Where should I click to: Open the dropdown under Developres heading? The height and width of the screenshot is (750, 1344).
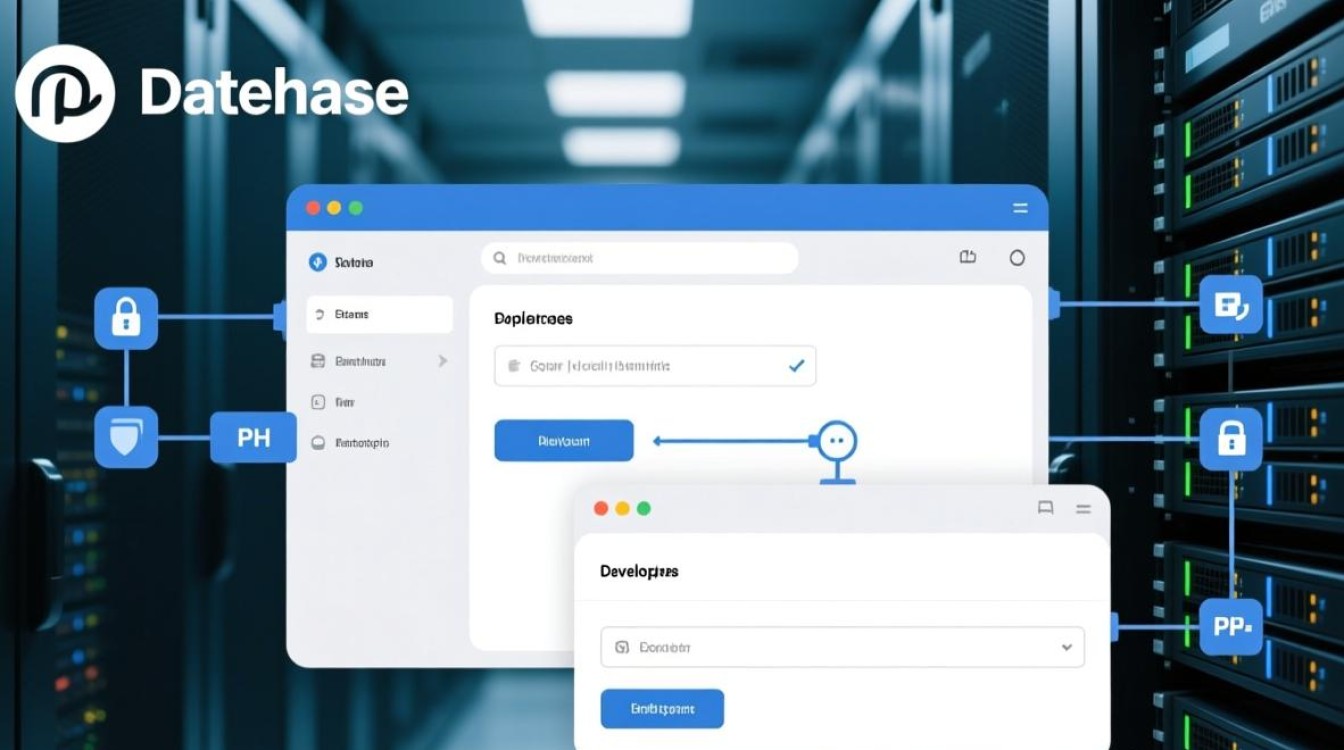coord(842,647)
